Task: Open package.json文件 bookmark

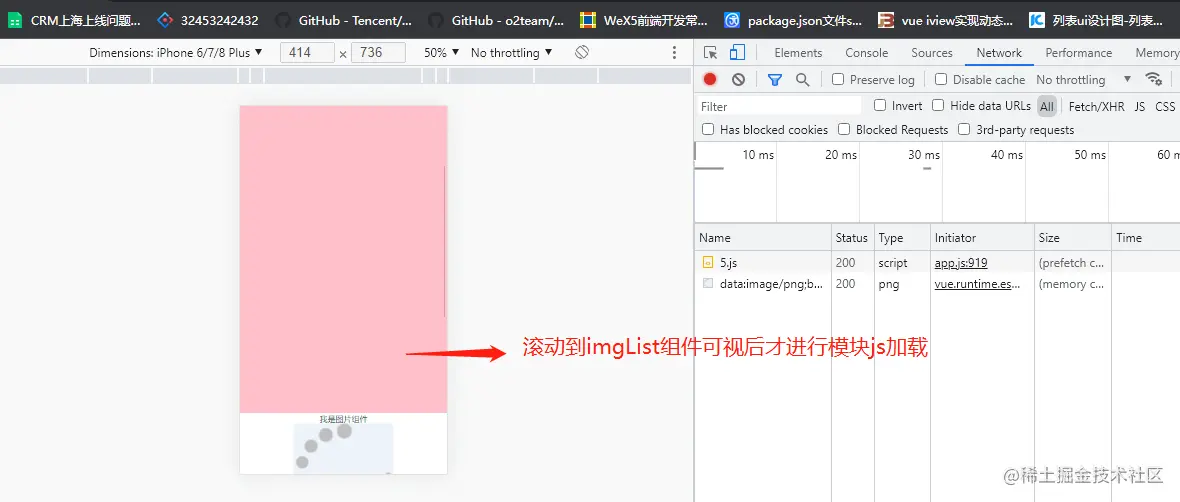Action: pos(793,20)
